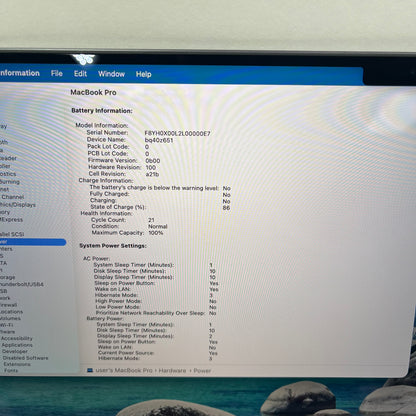Select Fibre Channel in the sidebar
The height and width of the screenshot is (416, 416).
click(x=12, y=197)
